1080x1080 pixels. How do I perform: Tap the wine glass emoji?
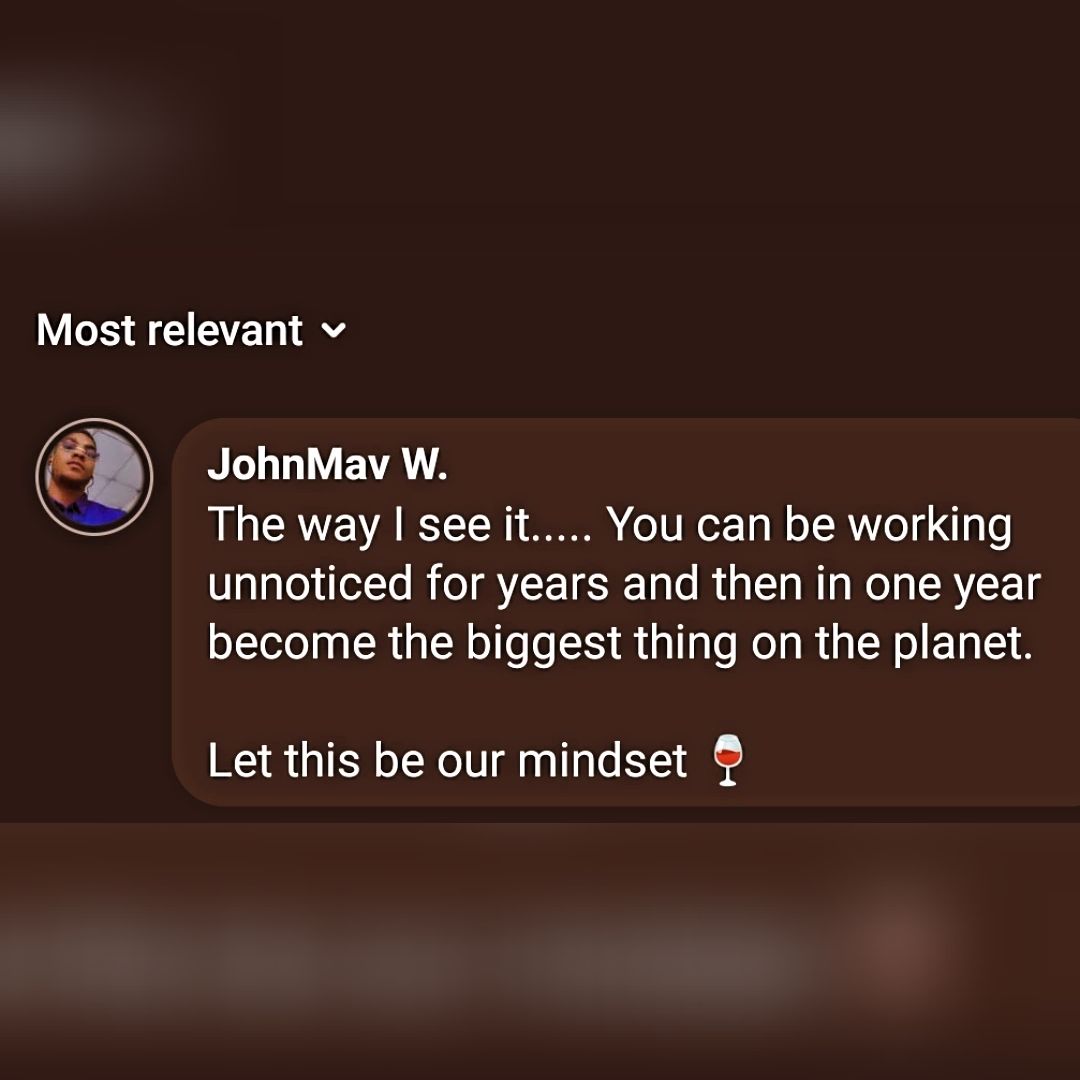click(x=728, y=760)
